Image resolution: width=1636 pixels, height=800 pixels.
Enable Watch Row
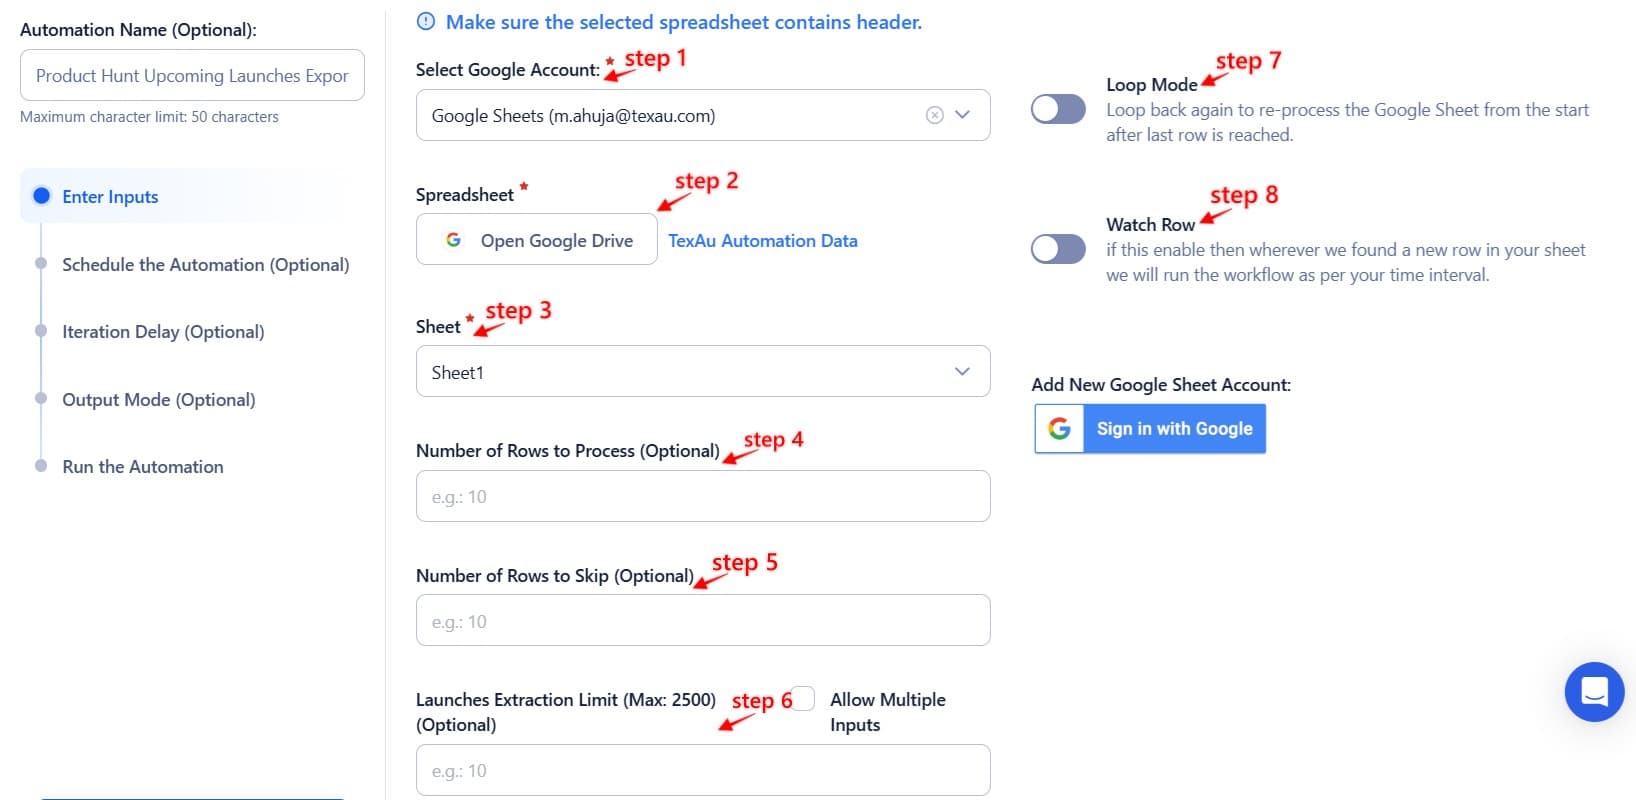[x=1058, y=249]
